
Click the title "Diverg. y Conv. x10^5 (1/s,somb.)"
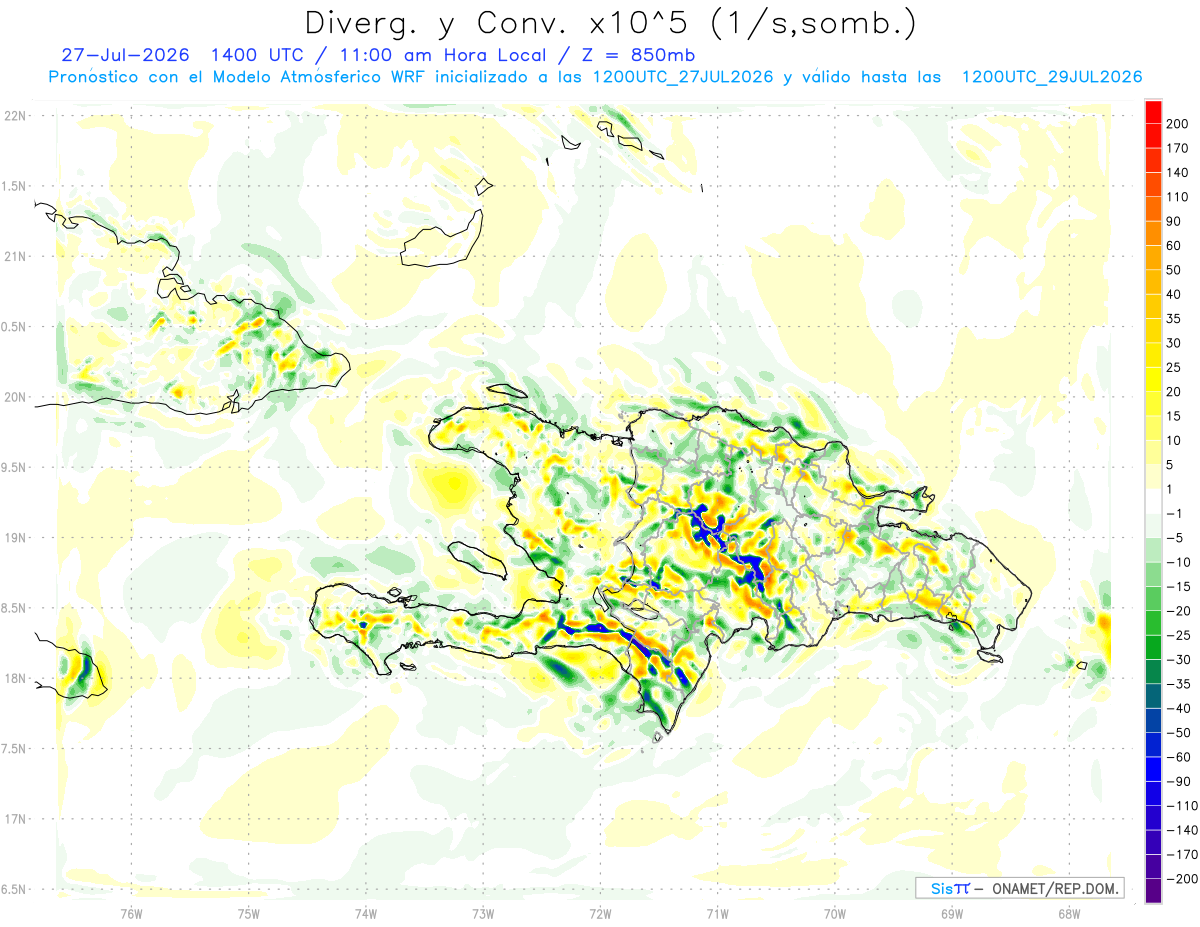pyautogui.click(x=610, y=24)
